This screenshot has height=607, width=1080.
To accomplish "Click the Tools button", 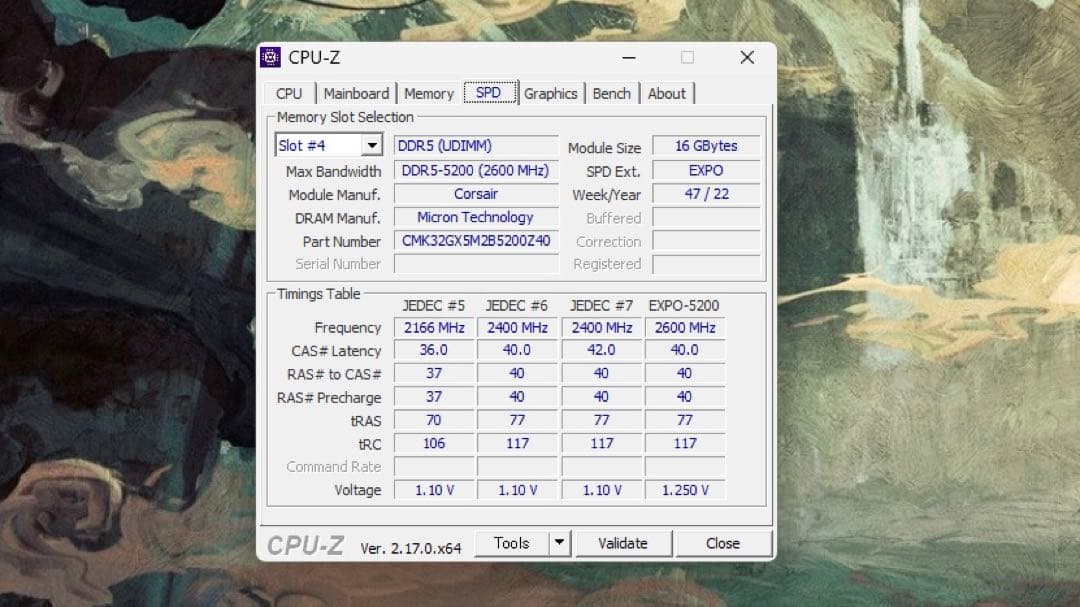I will coord(512,543).
